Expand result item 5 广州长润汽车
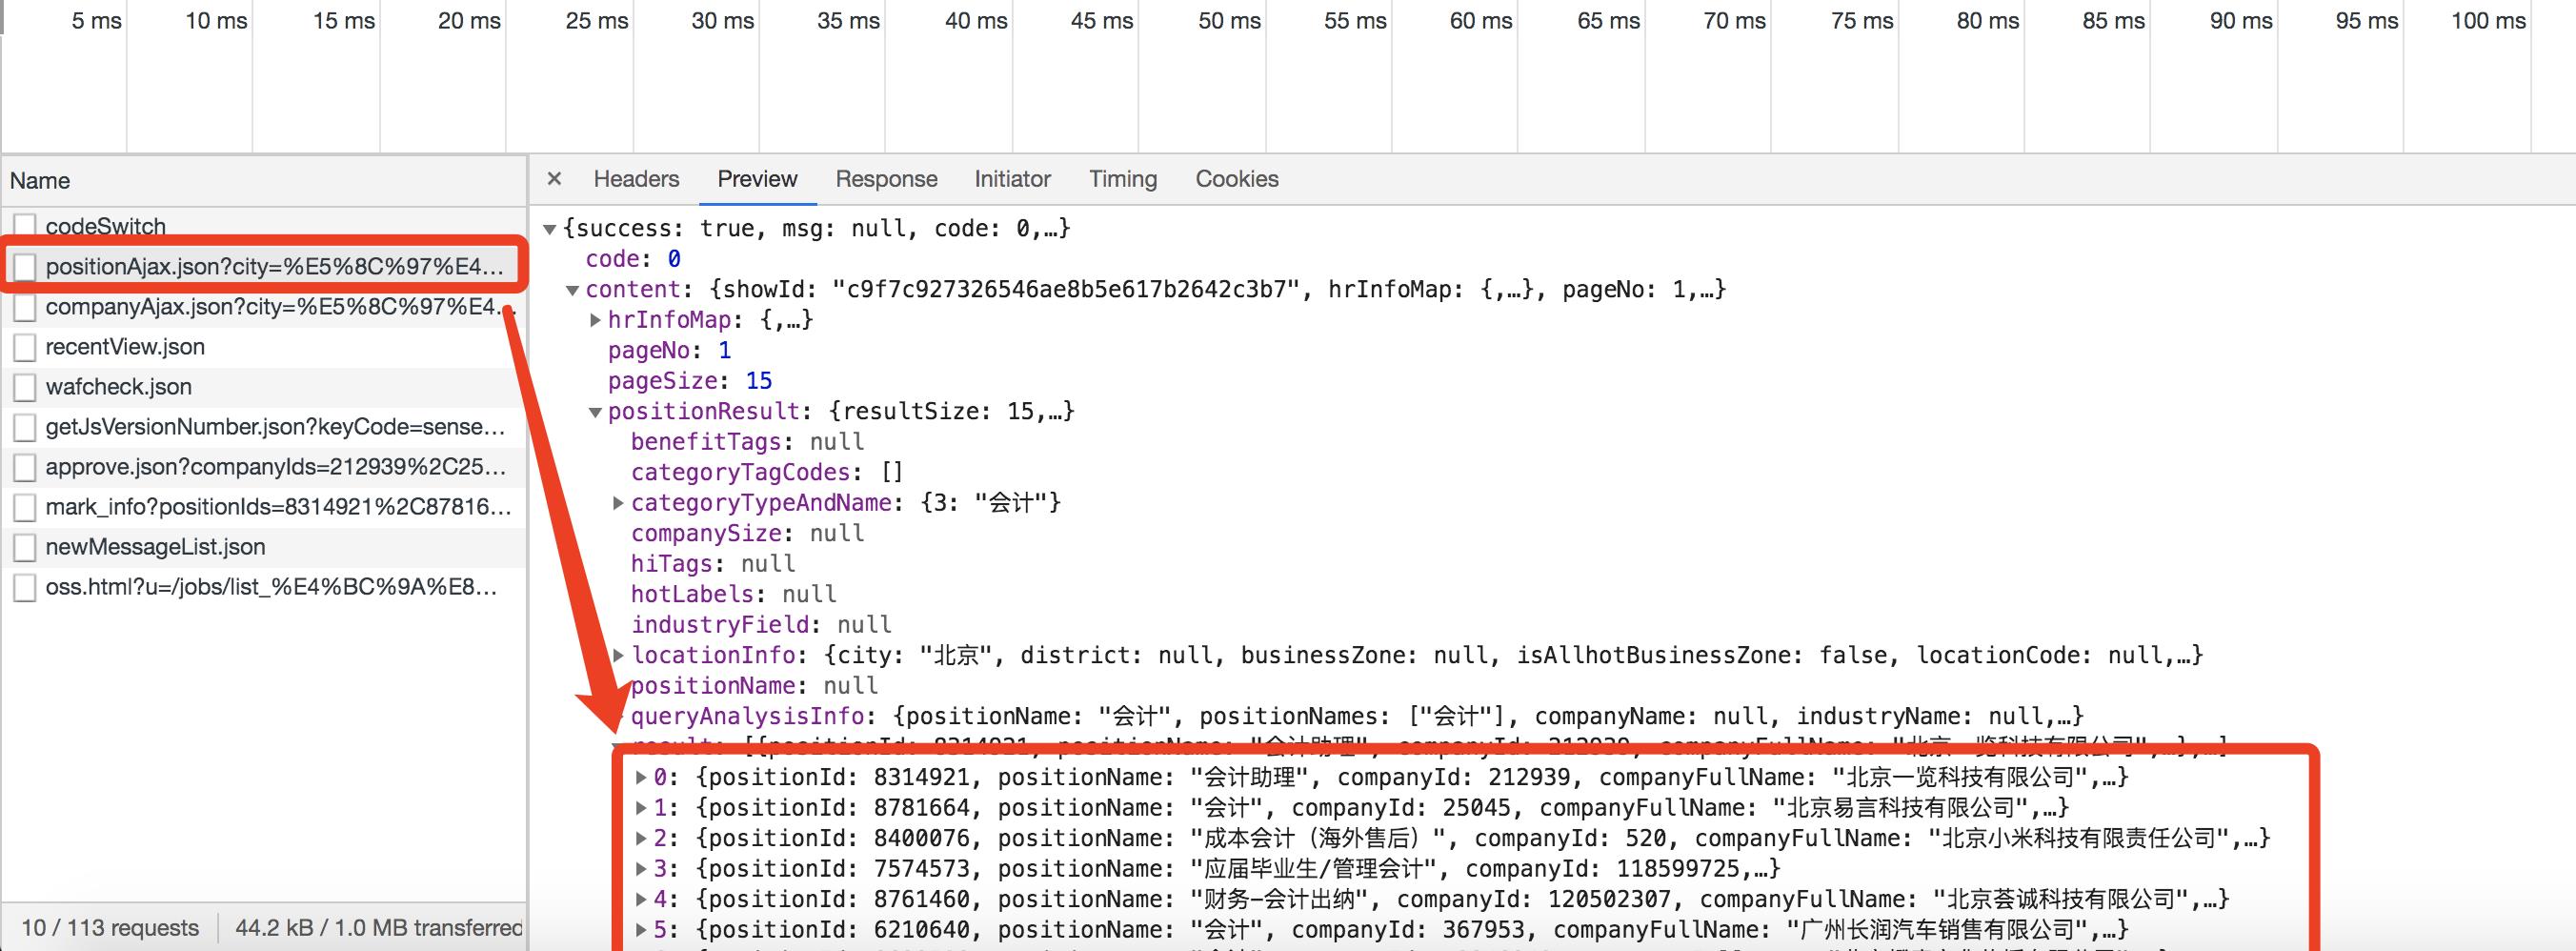Image resolution: width=2576 pixels, height=951 pixels. [642, 929]
